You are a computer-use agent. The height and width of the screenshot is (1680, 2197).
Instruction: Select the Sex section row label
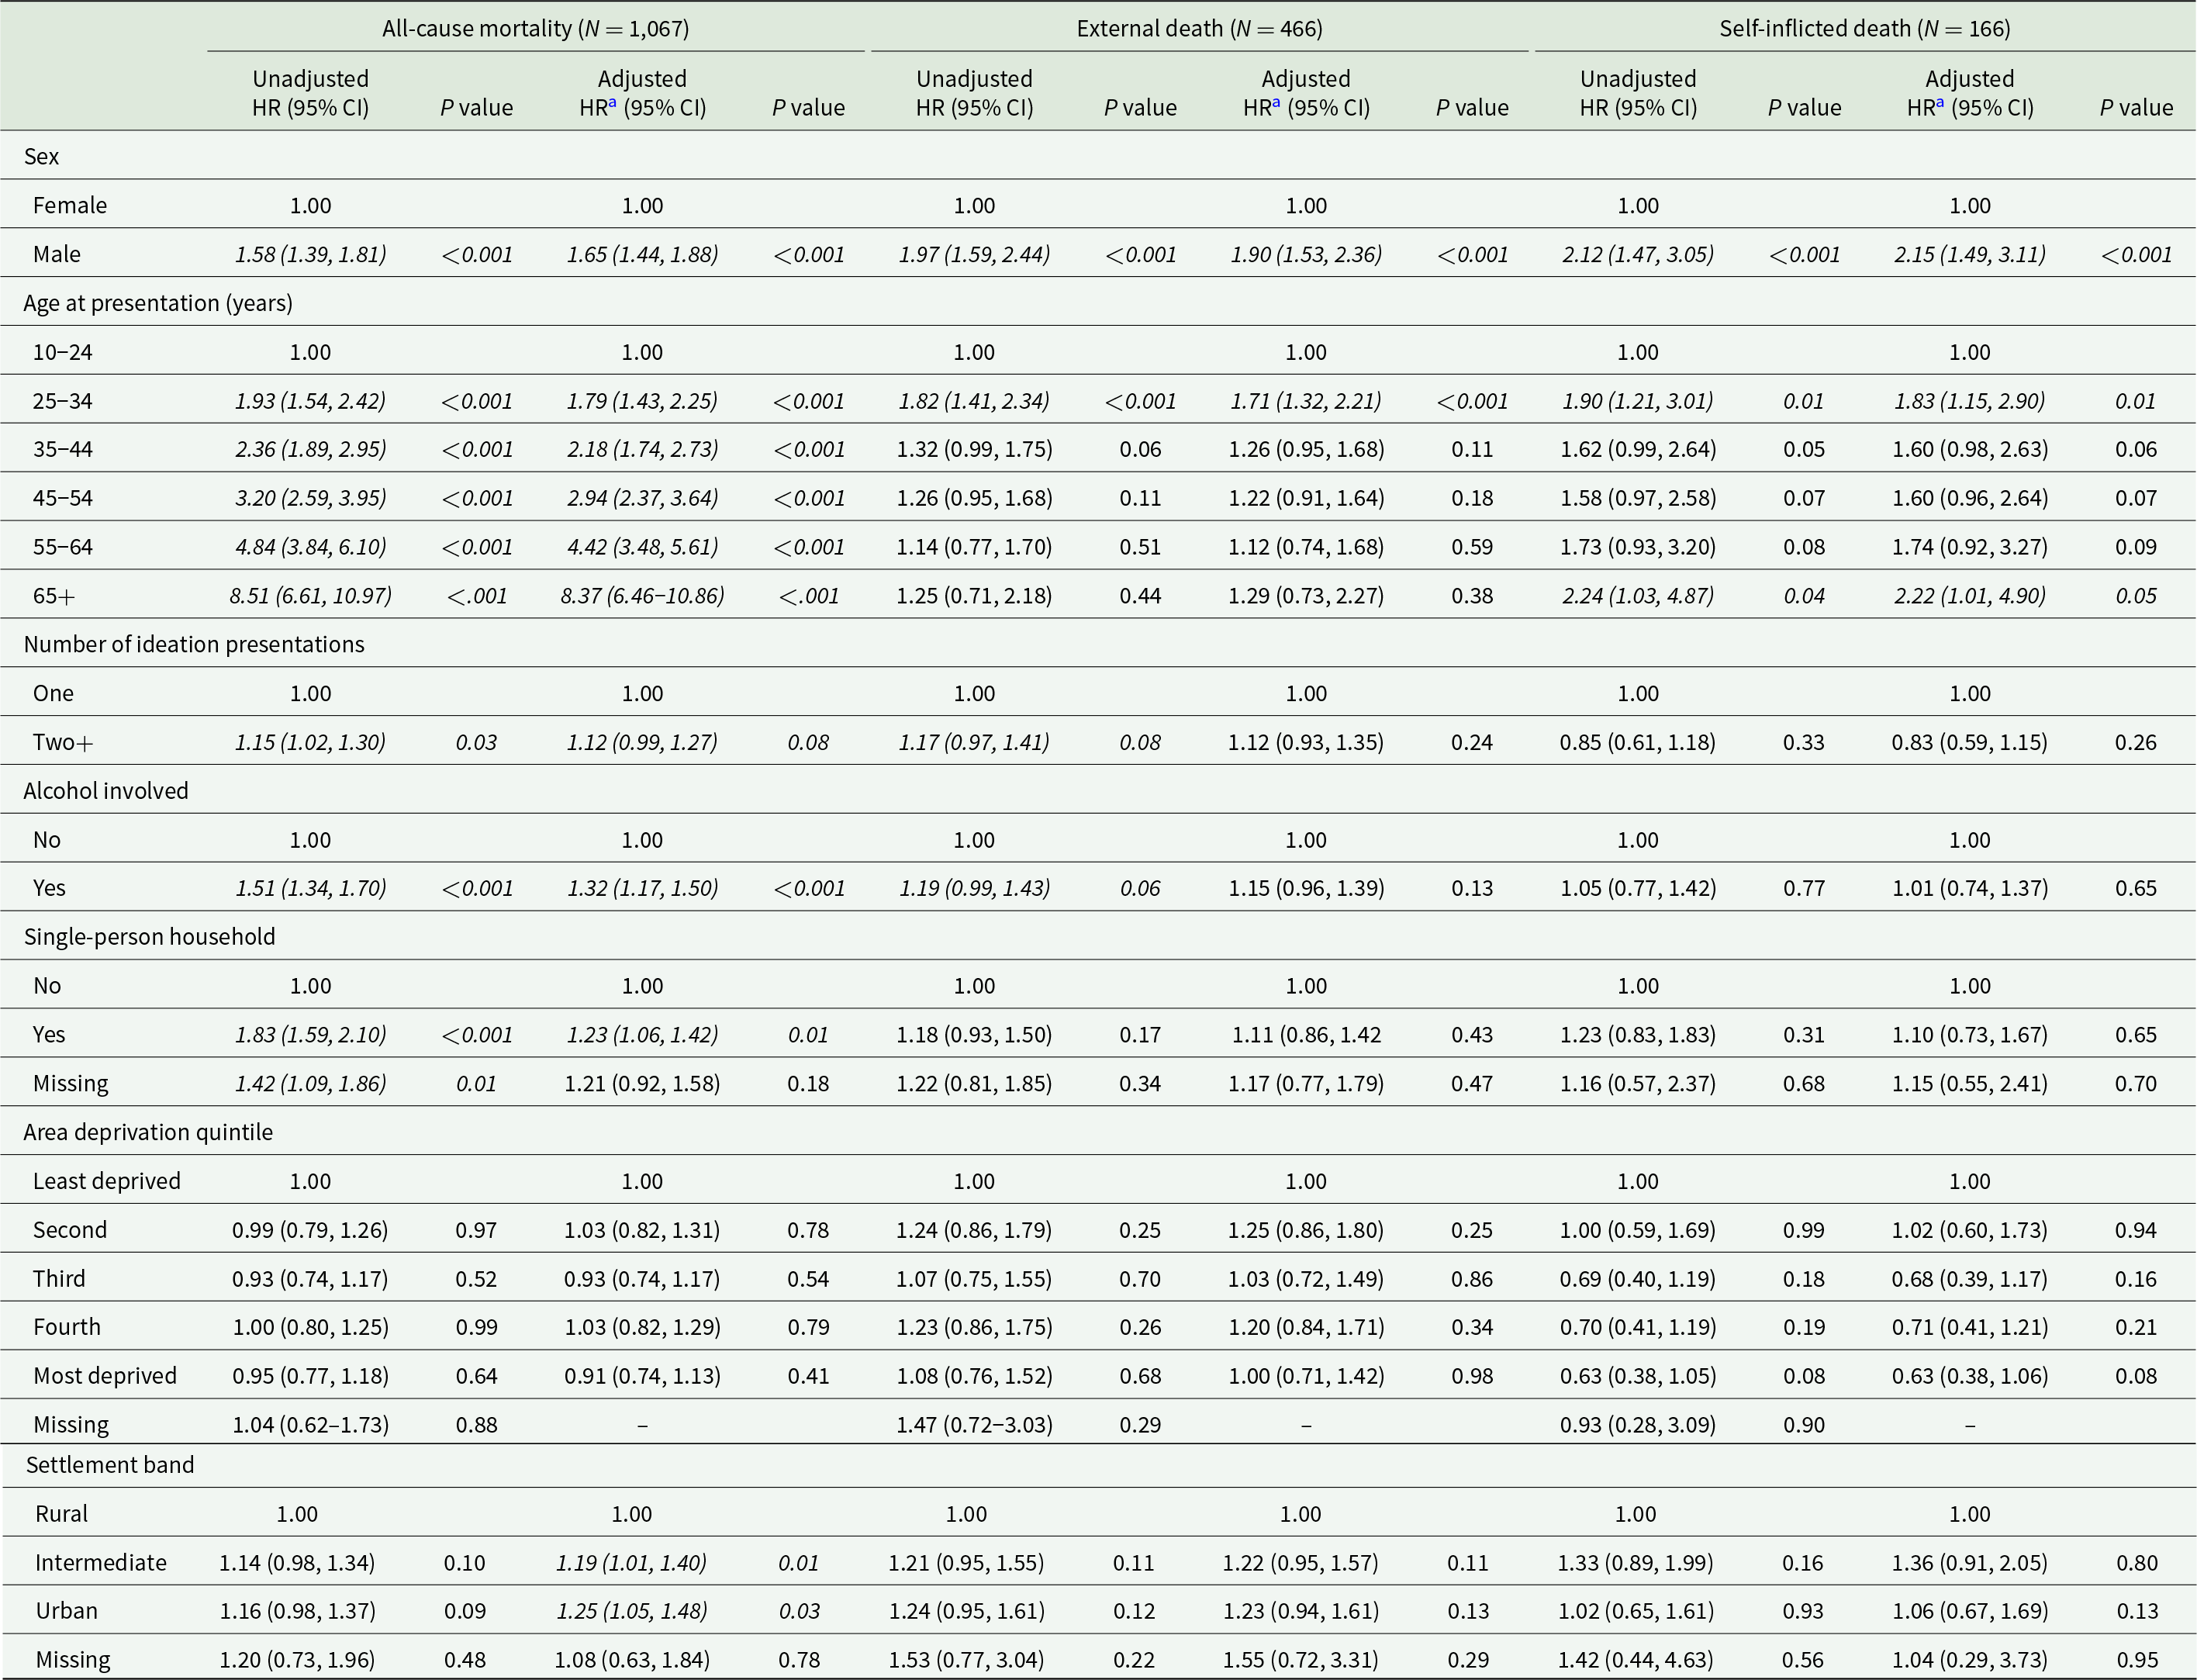41,156
